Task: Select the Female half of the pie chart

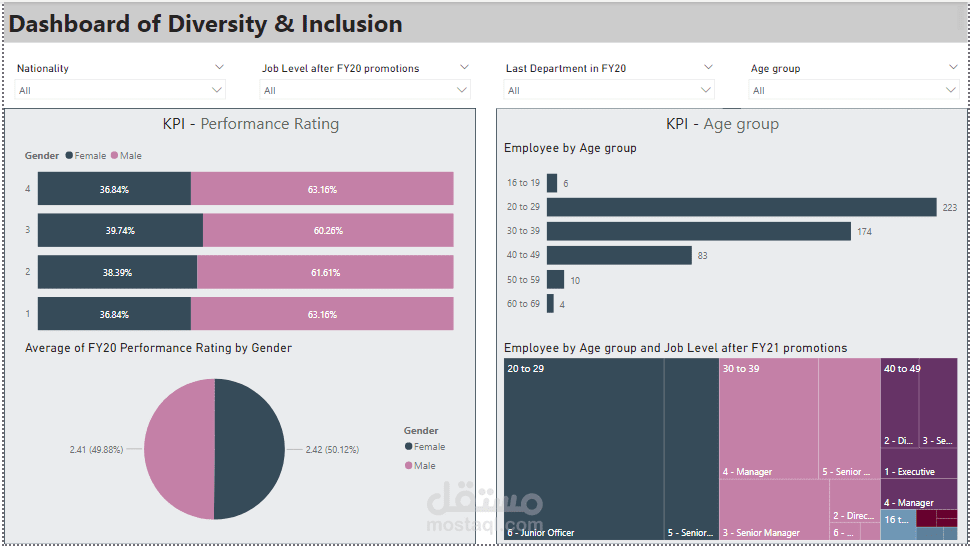Action: click(x=250, y=449)
